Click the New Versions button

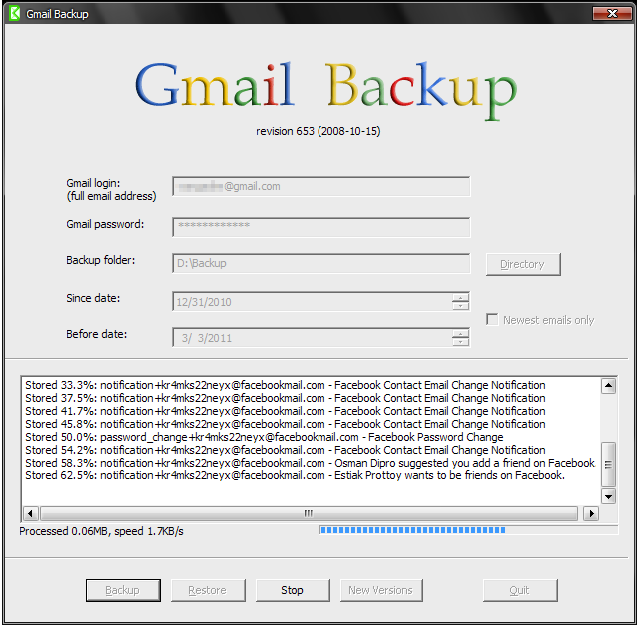[x=381, y=590]
